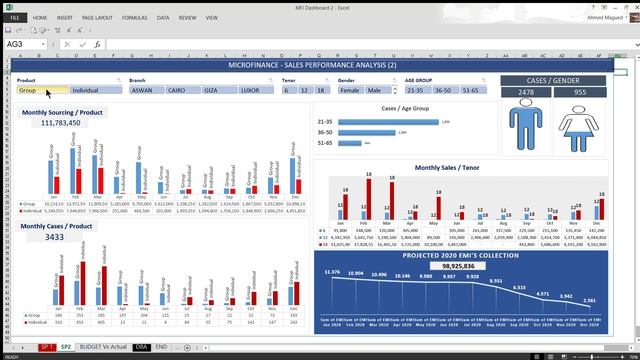Toggle the 21-35 age group slicer item
Screen dimensions: 640x360
point(418,90)
